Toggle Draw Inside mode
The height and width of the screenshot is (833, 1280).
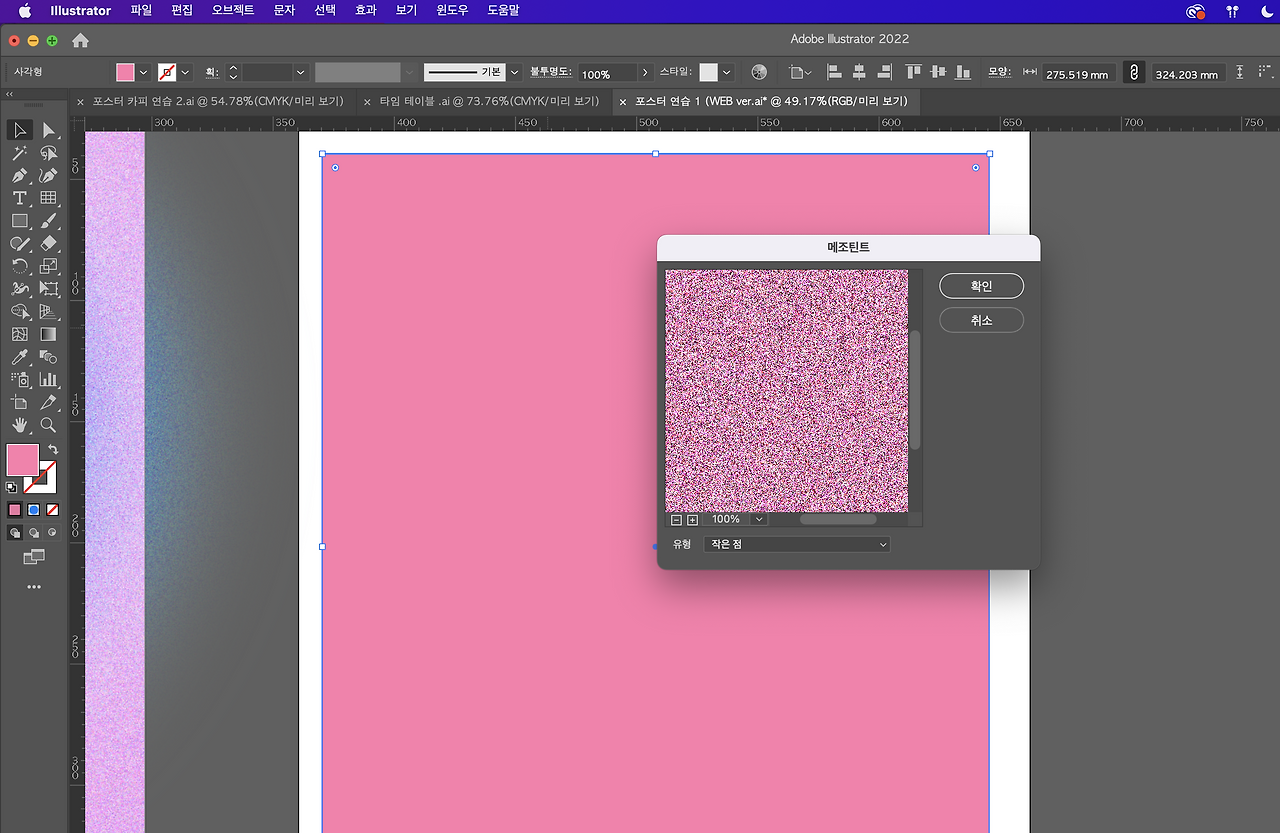[52, 533]
